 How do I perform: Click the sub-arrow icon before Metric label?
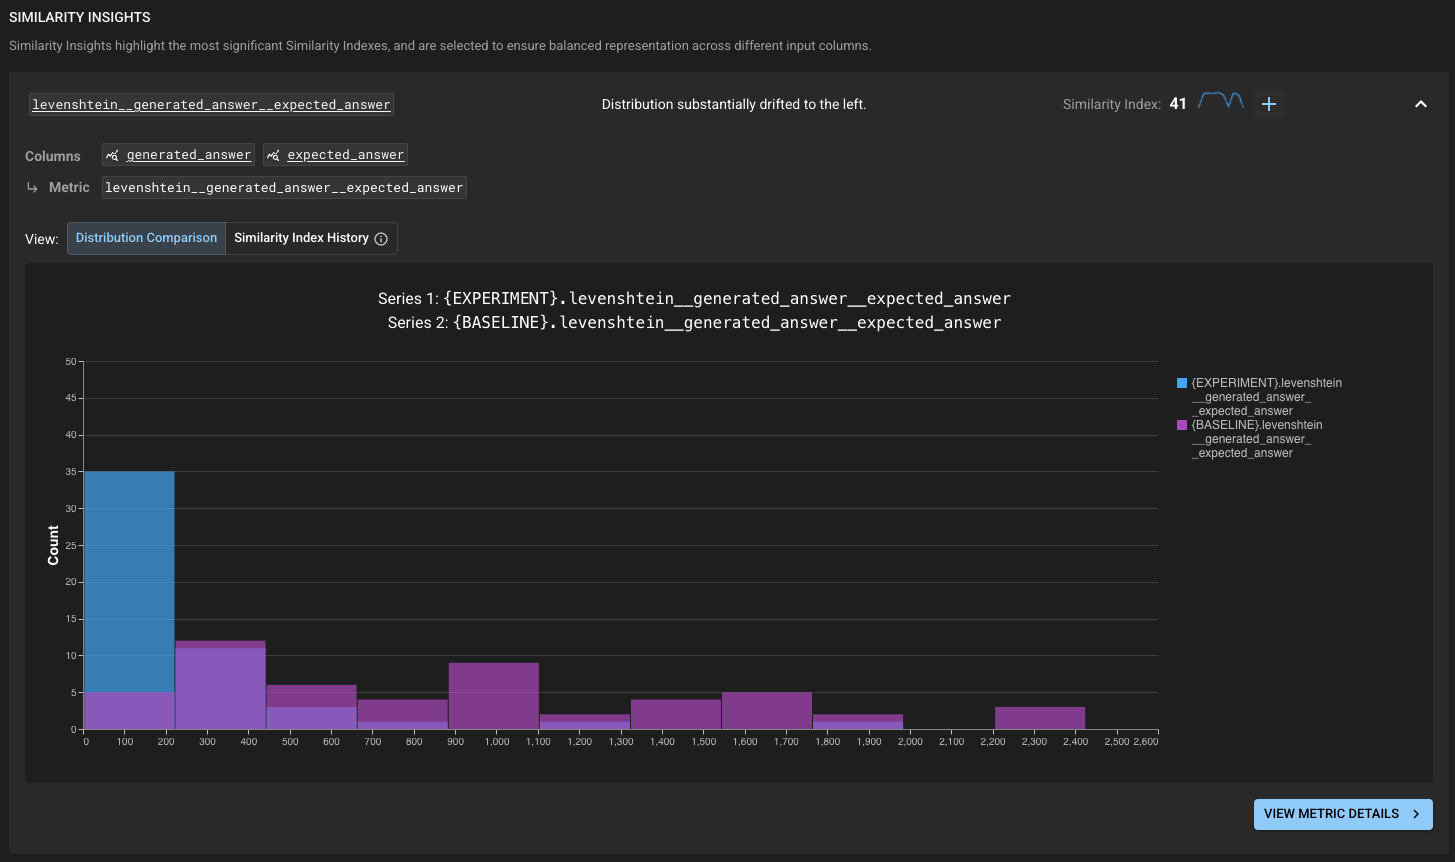pos(32,187)
